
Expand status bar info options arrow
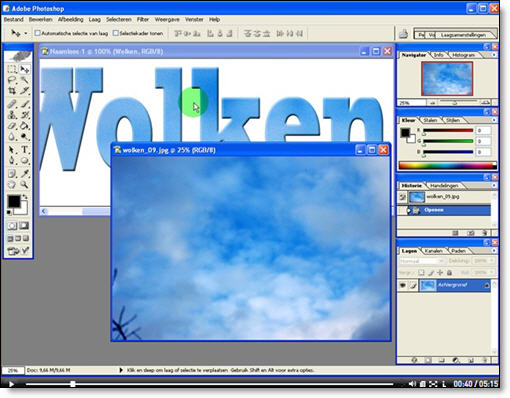tap(121, 370)
